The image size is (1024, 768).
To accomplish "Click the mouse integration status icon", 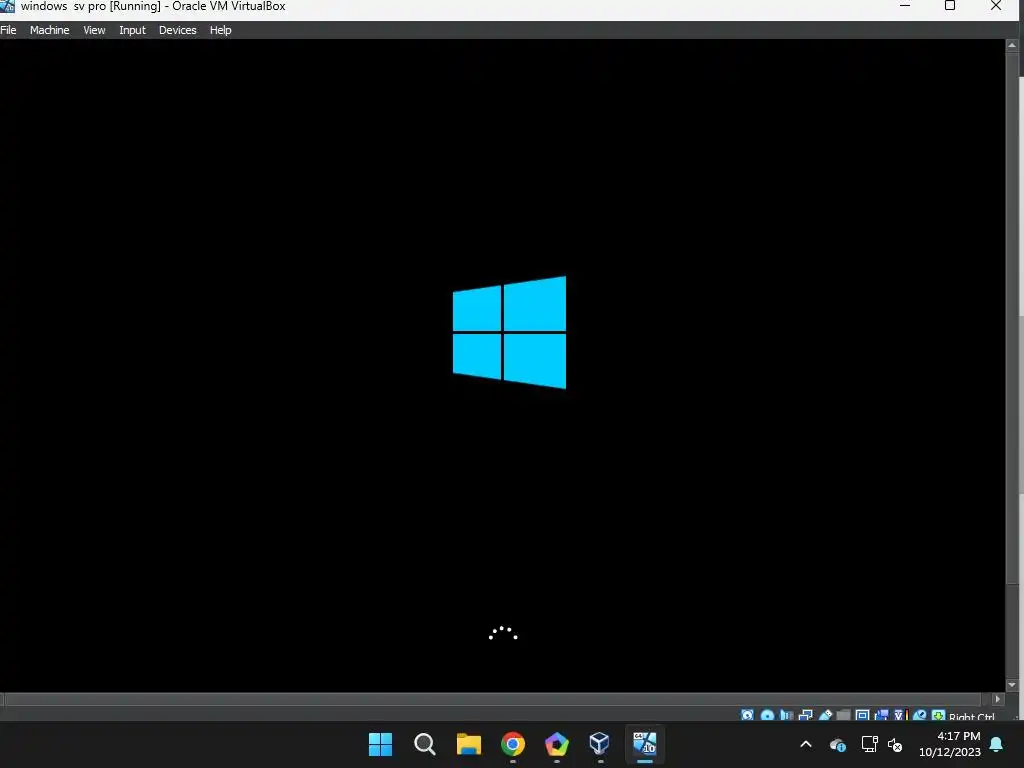I will (x=920, y=715).
